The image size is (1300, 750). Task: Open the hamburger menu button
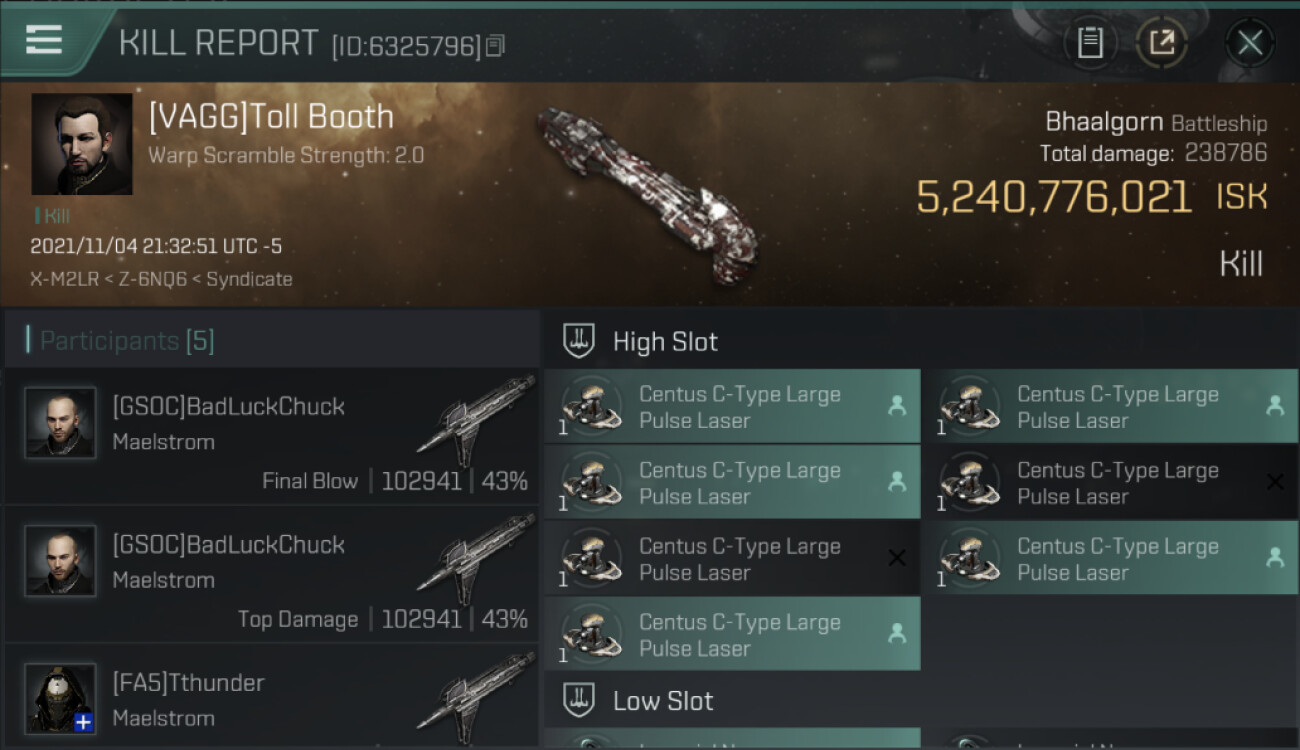[45, 40]
